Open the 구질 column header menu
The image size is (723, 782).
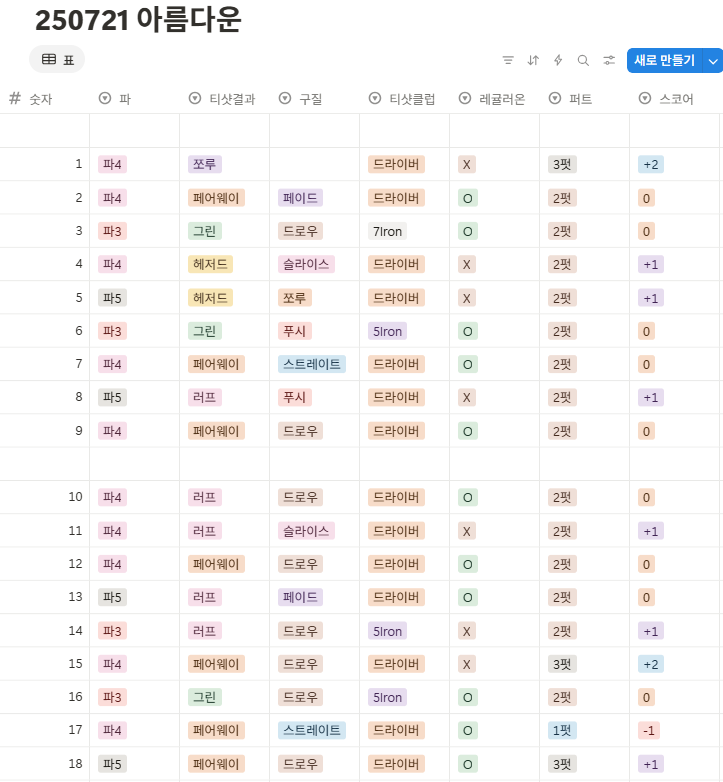(315, 99)
